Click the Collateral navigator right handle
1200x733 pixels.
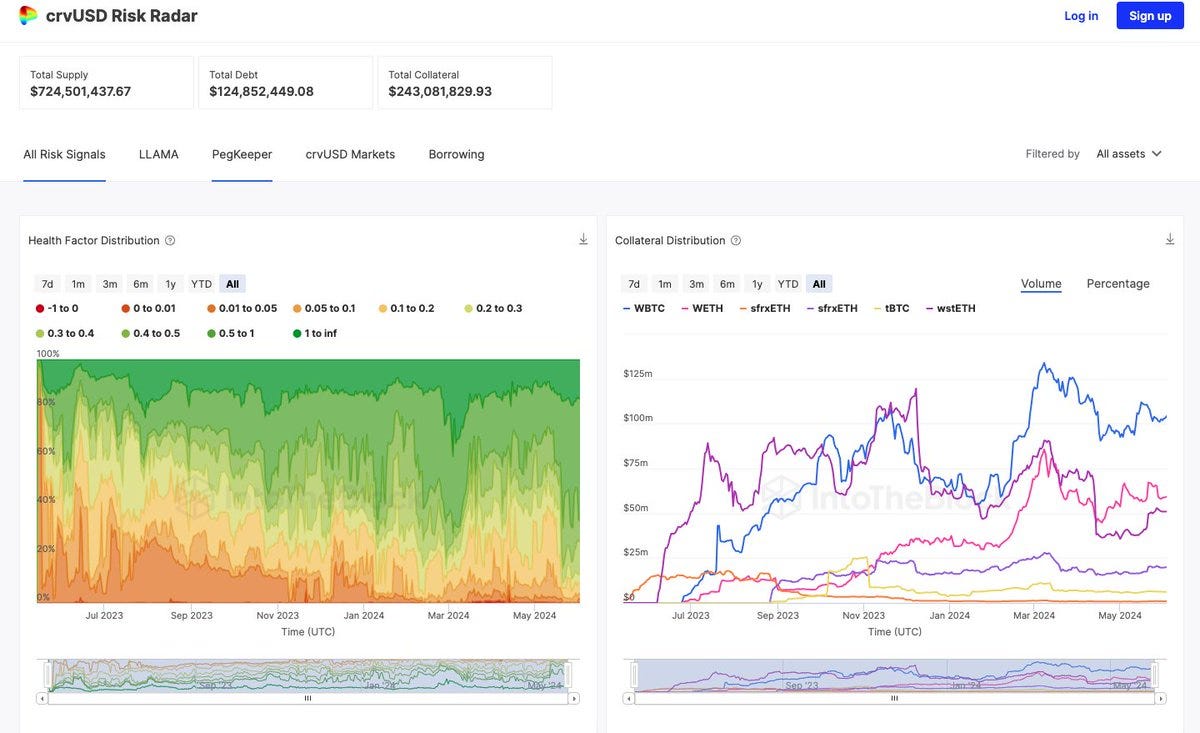[x=1156, y=675]
